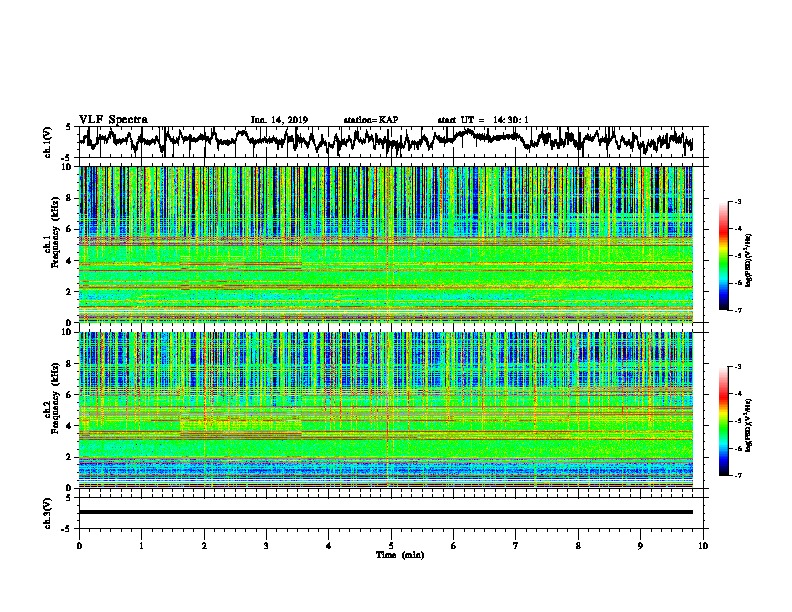
Task: Click tick label 1 on the Time axis
Action: 141,546
